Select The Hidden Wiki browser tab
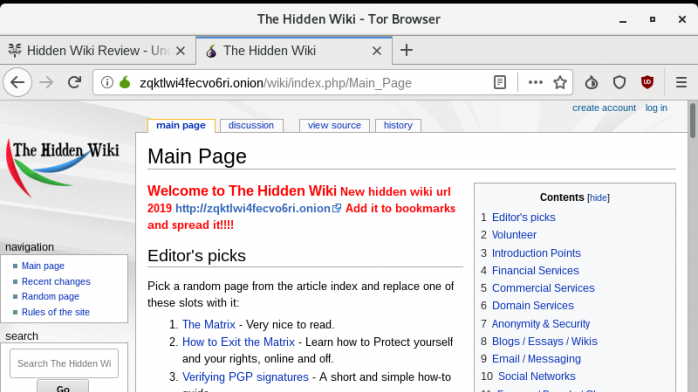Image resolution: width=698 pixels, height=392 pixels. point(294,51)
